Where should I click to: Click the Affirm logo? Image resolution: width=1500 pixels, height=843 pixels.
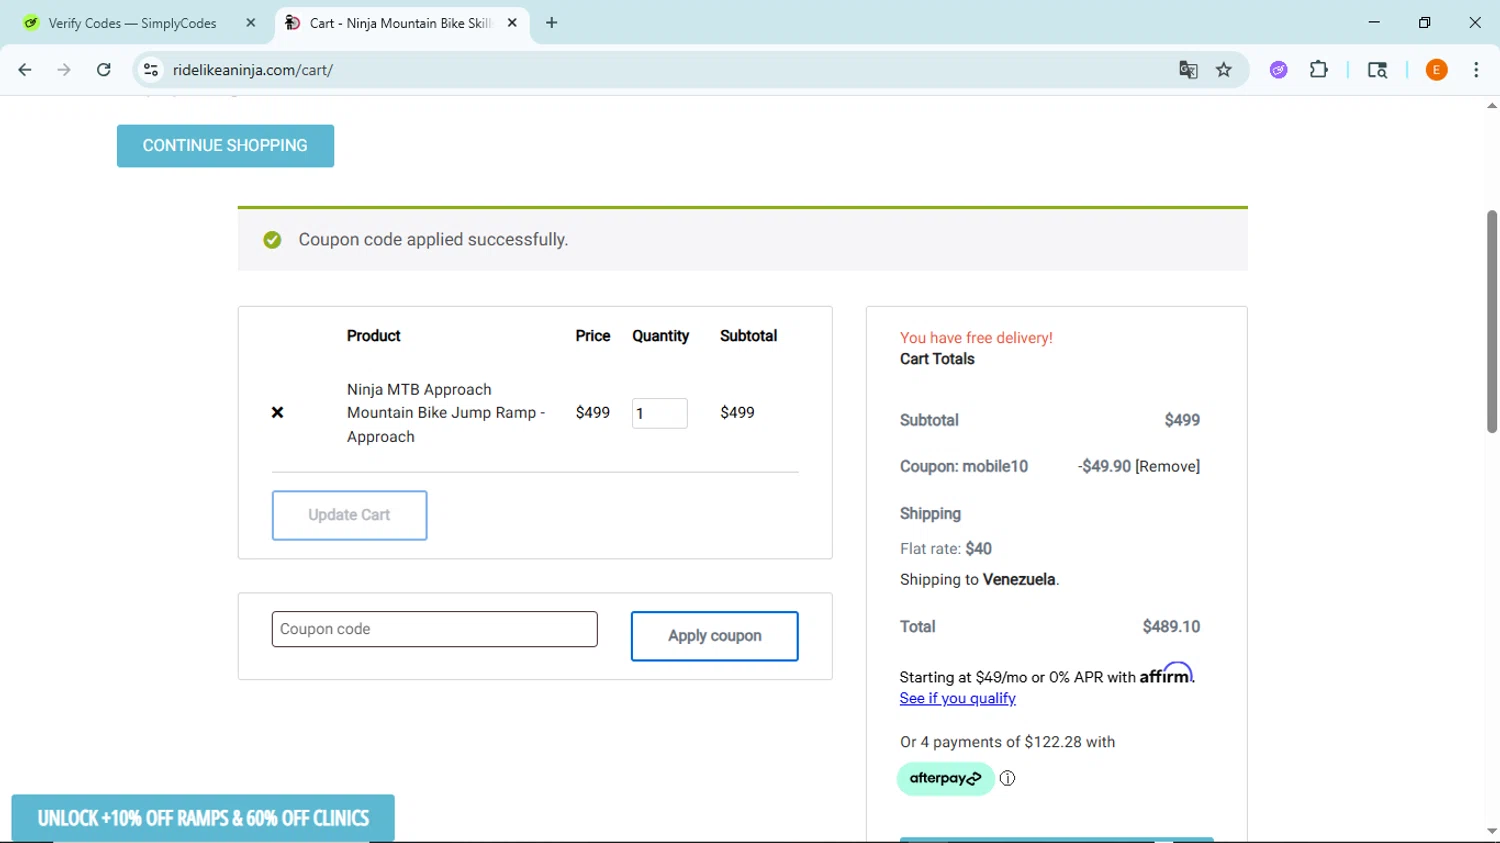(1166, 674)
